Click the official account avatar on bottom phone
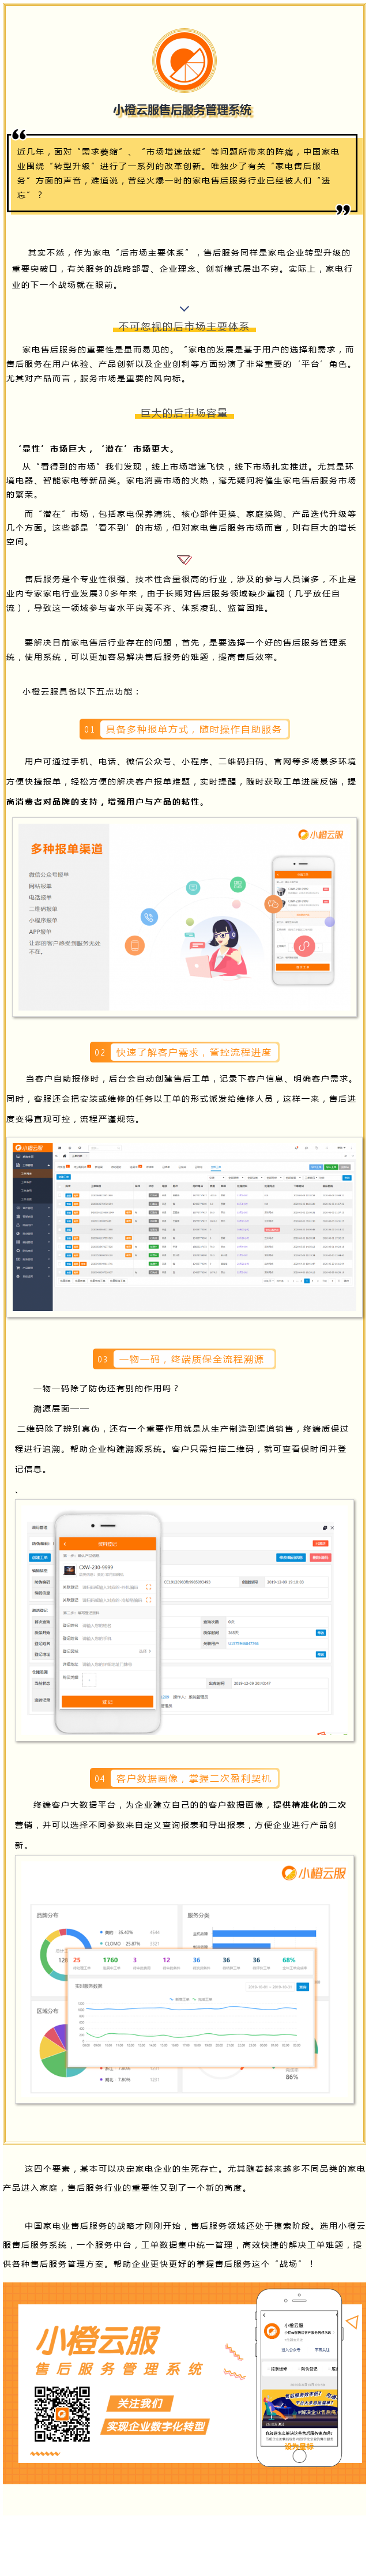This screenshot has width=369, height=2576. tap(271, 2331)
